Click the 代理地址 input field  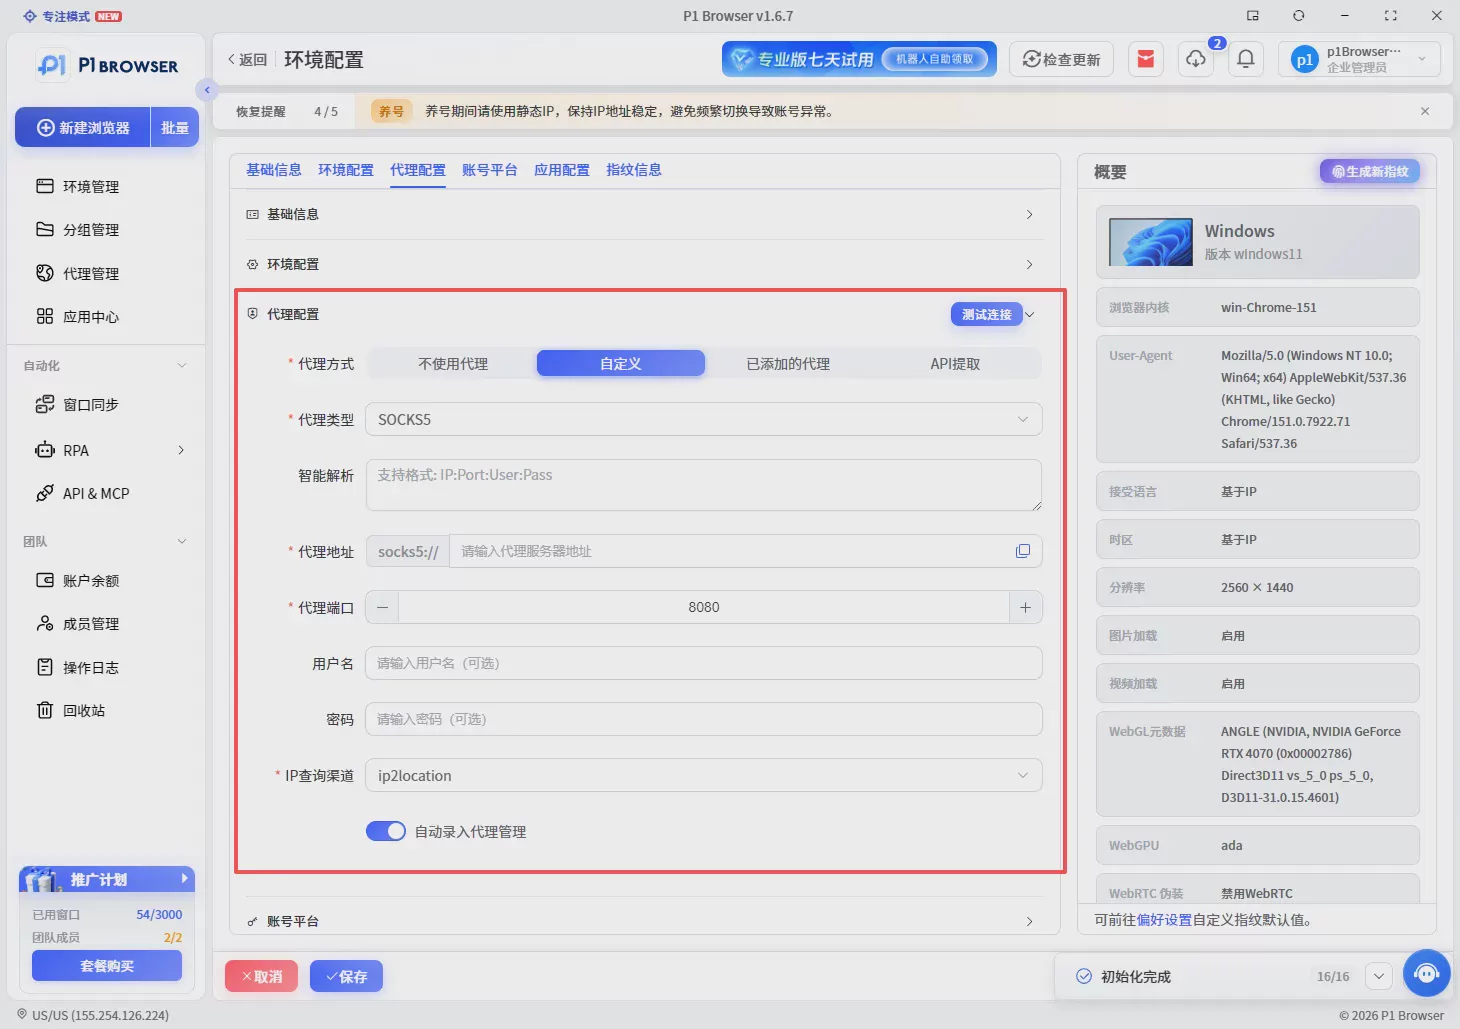click(x=730, y=551)
